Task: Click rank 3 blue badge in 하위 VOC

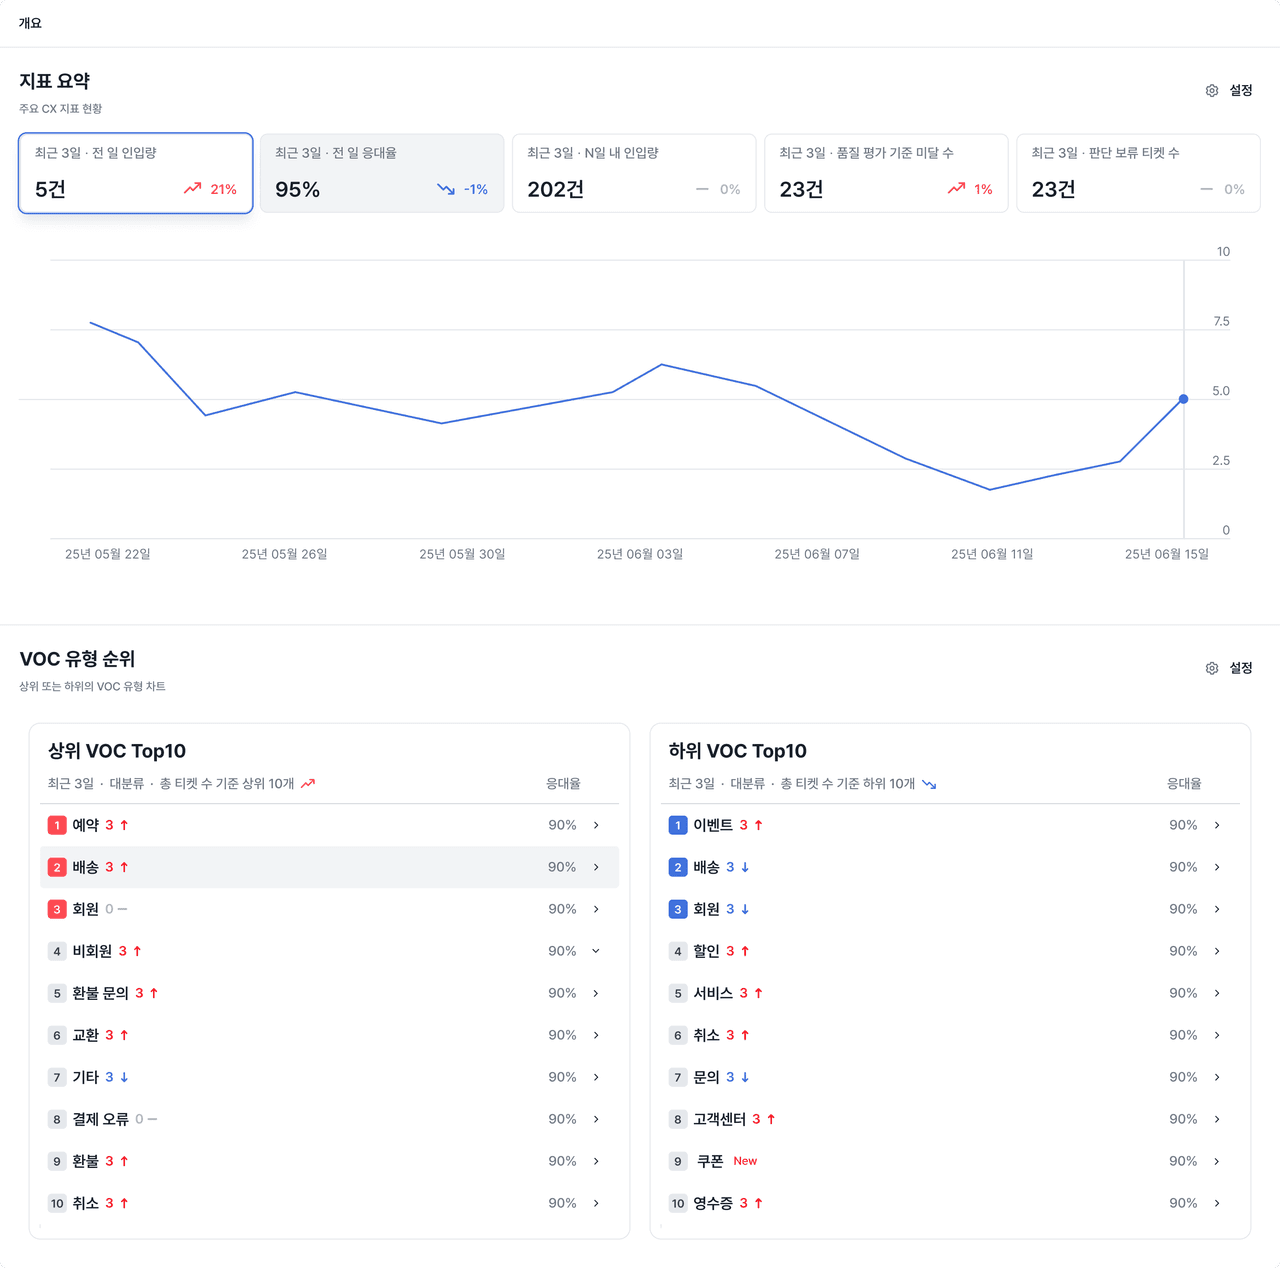Action: coord(678,909)
